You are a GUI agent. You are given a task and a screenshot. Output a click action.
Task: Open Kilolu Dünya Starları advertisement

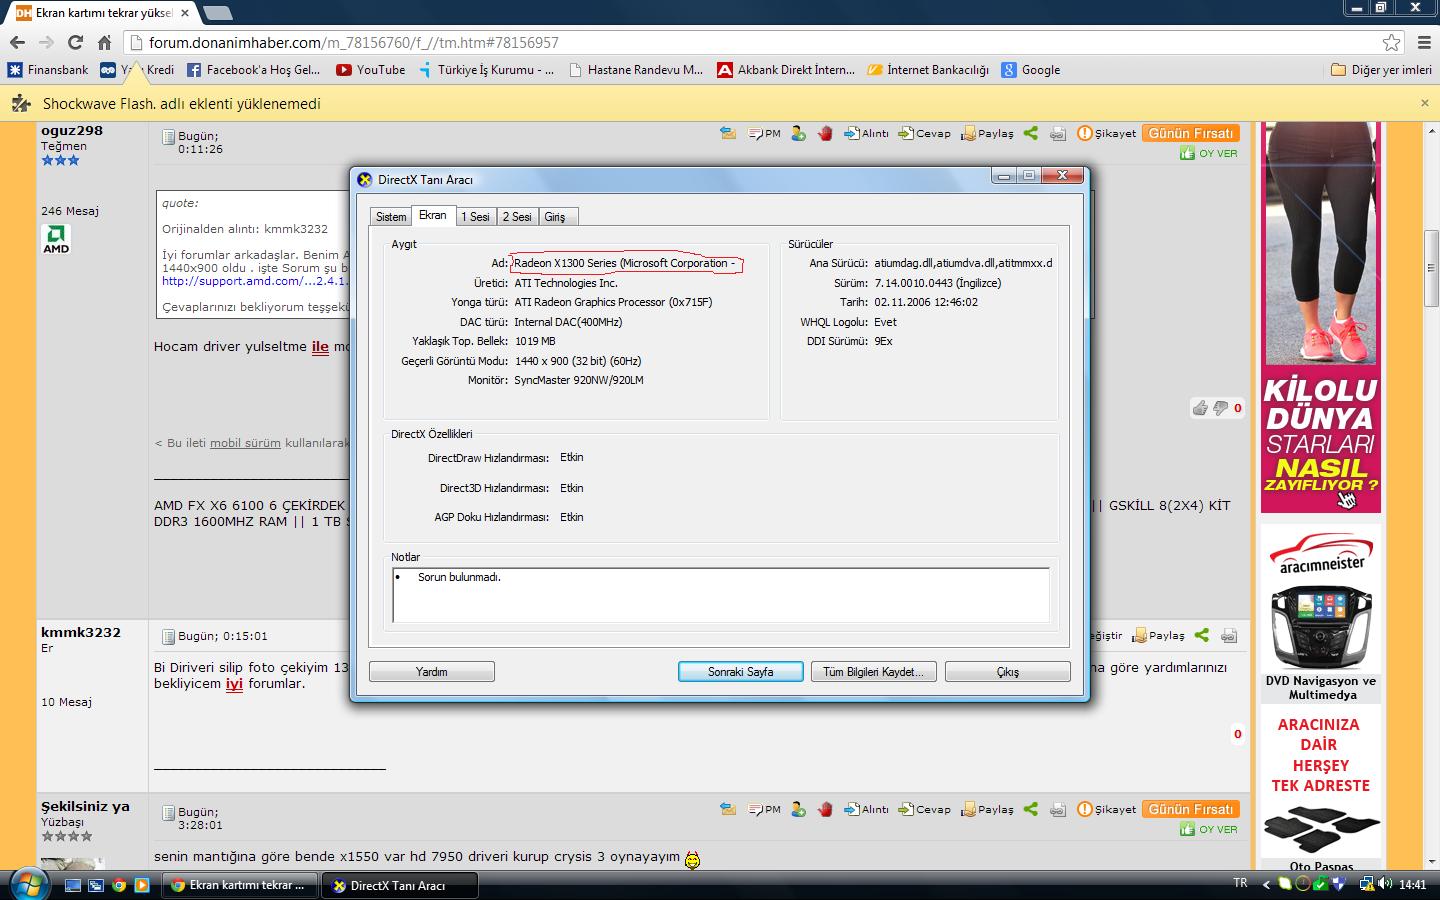click(1320, 317)
